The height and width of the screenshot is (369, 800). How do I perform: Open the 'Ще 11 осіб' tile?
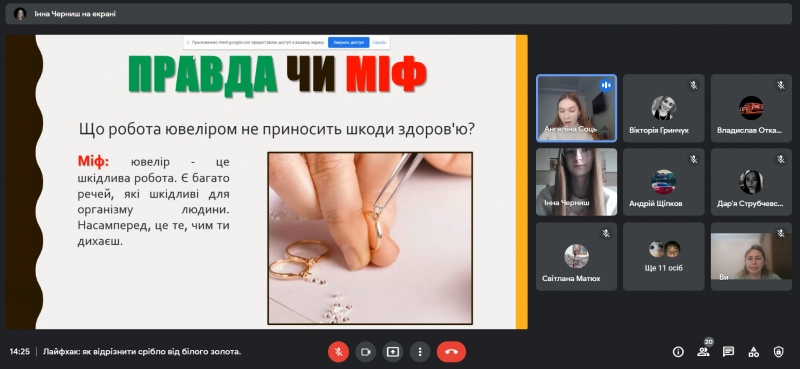click(664, 256)
